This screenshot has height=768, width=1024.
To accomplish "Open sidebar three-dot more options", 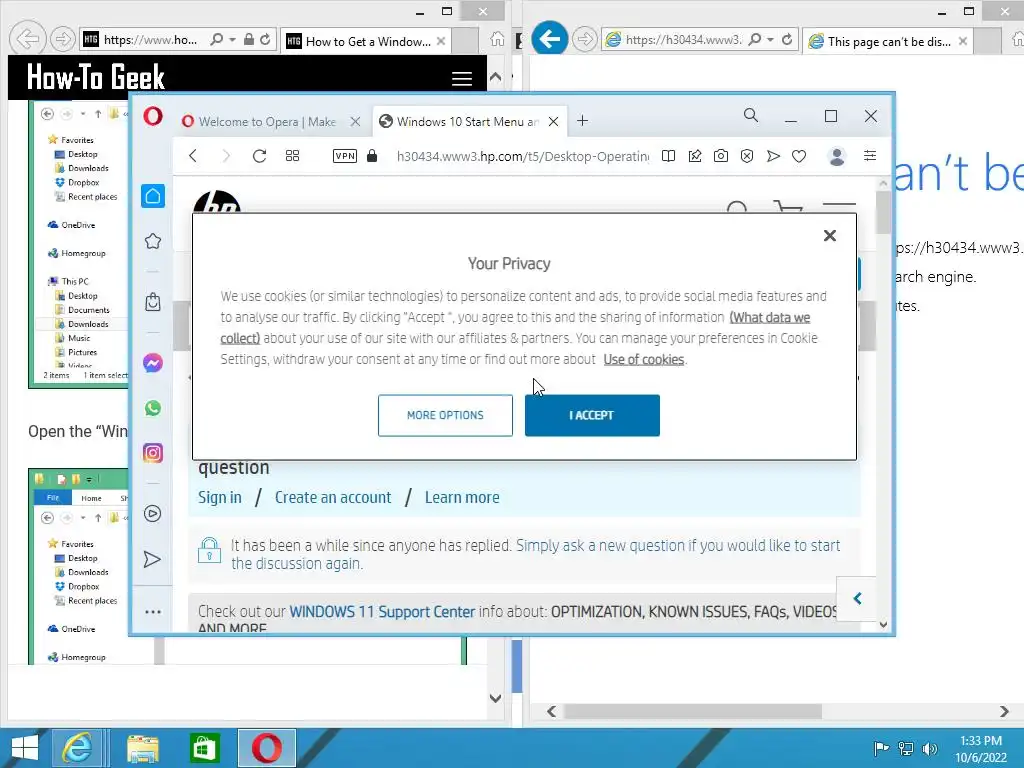I will coord(153,612).
